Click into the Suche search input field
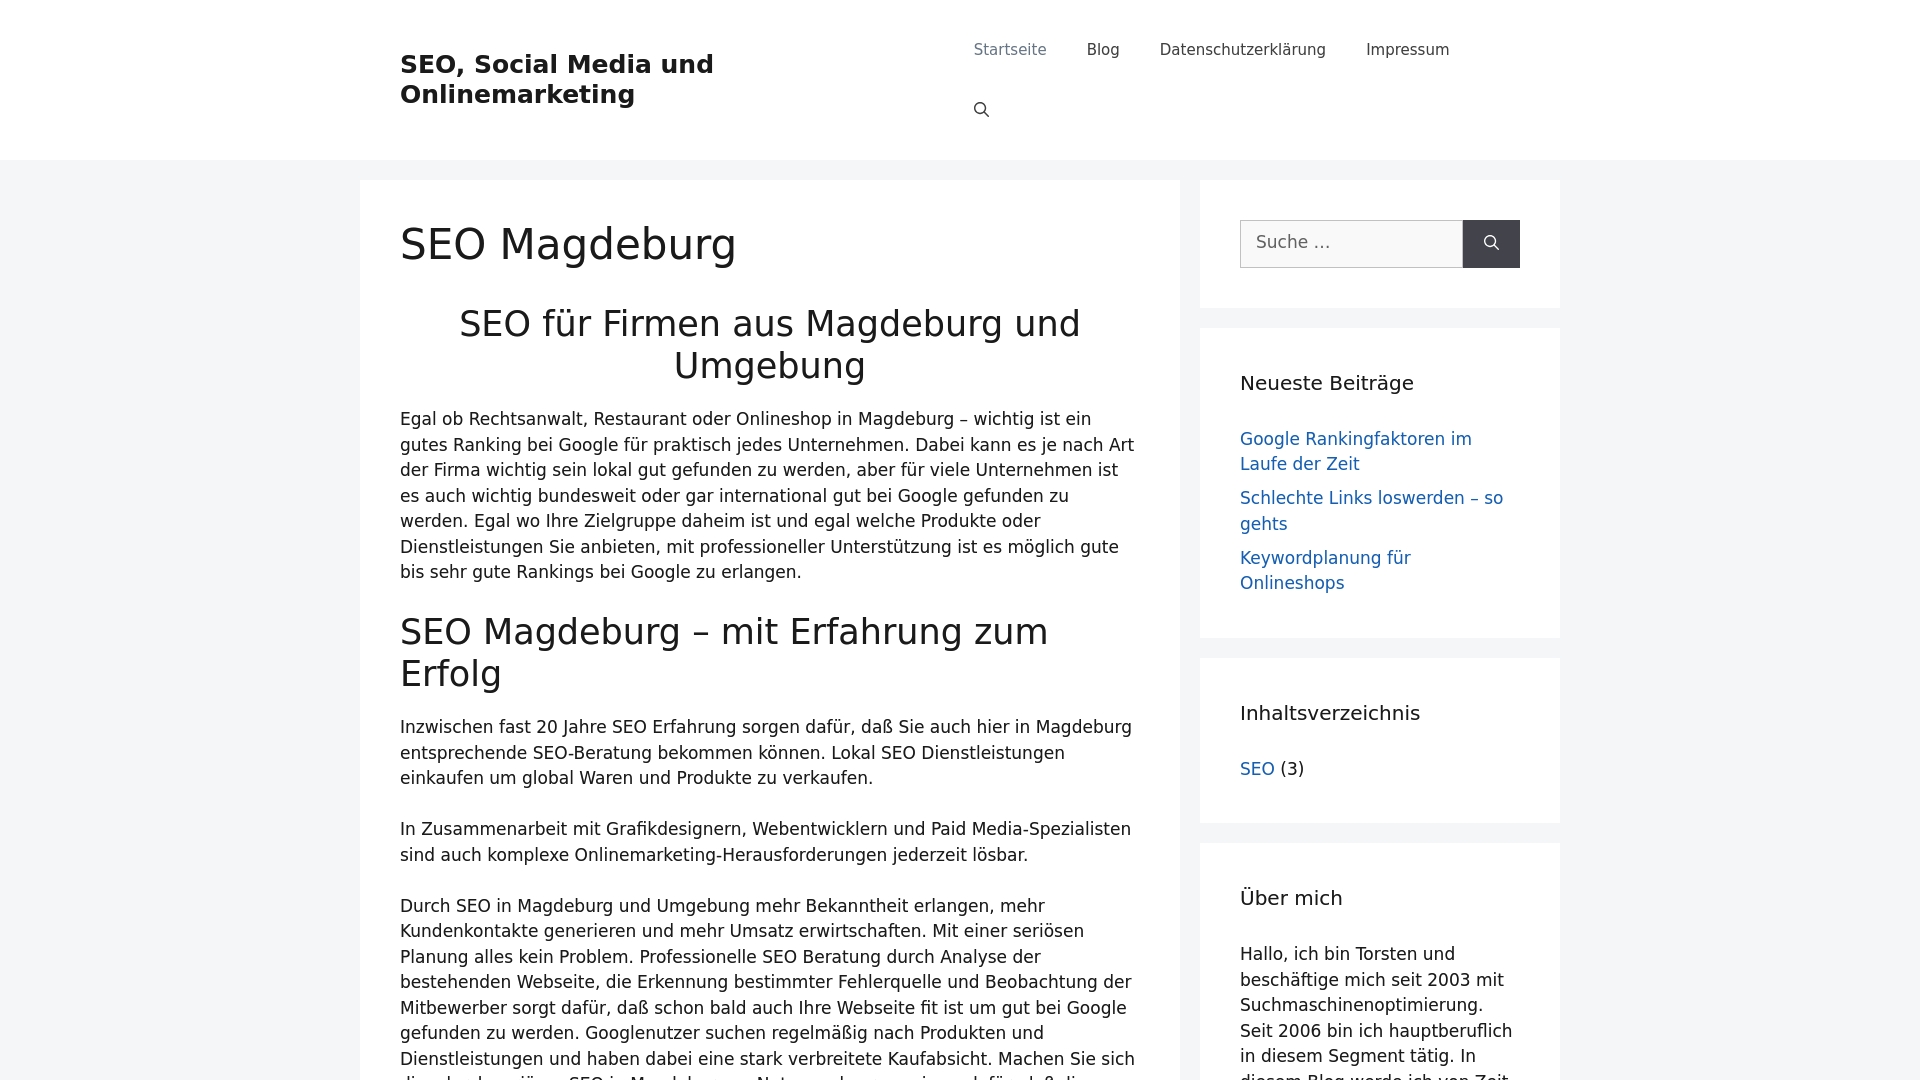The image size is (1920, 1080). pyautogui.click(x=1350, y=243)
